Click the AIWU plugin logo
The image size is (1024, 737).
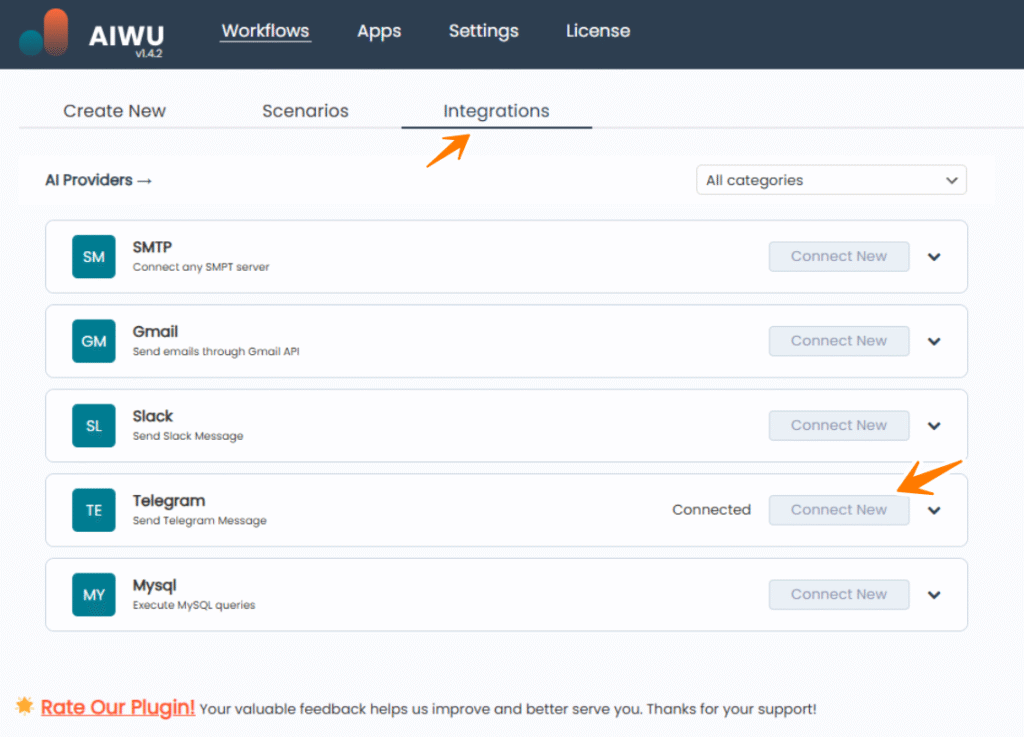coord(40,33)
